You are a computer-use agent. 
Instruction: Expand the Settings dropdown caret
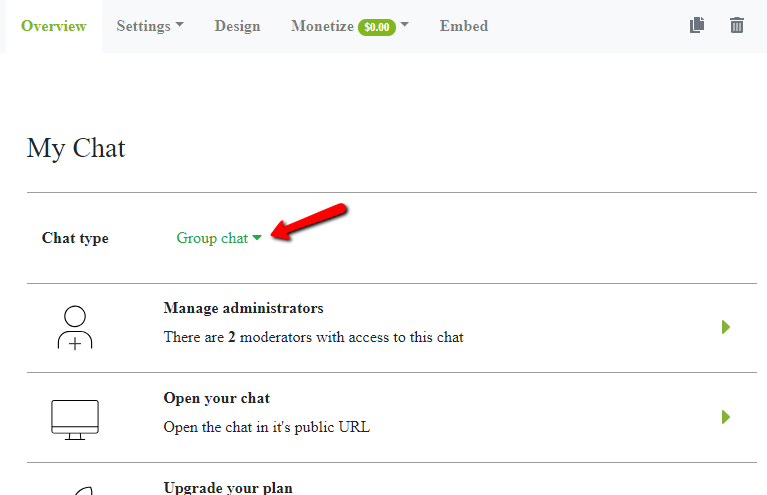point(180,26)
